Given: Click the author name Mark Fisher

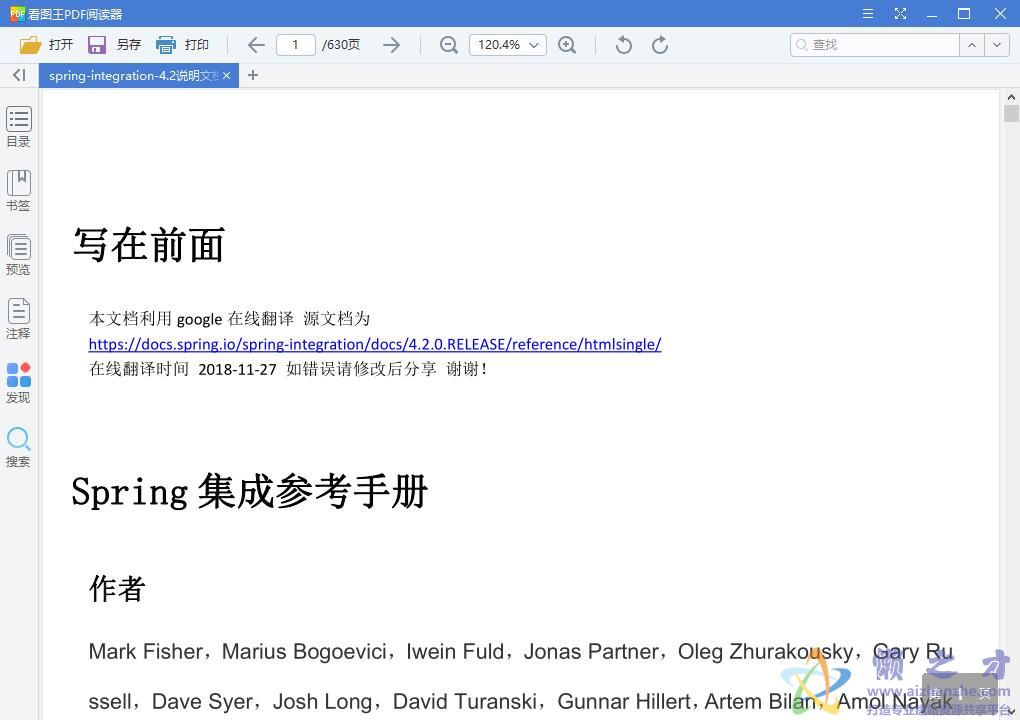Looking at the screenshot, I should 146,651.
